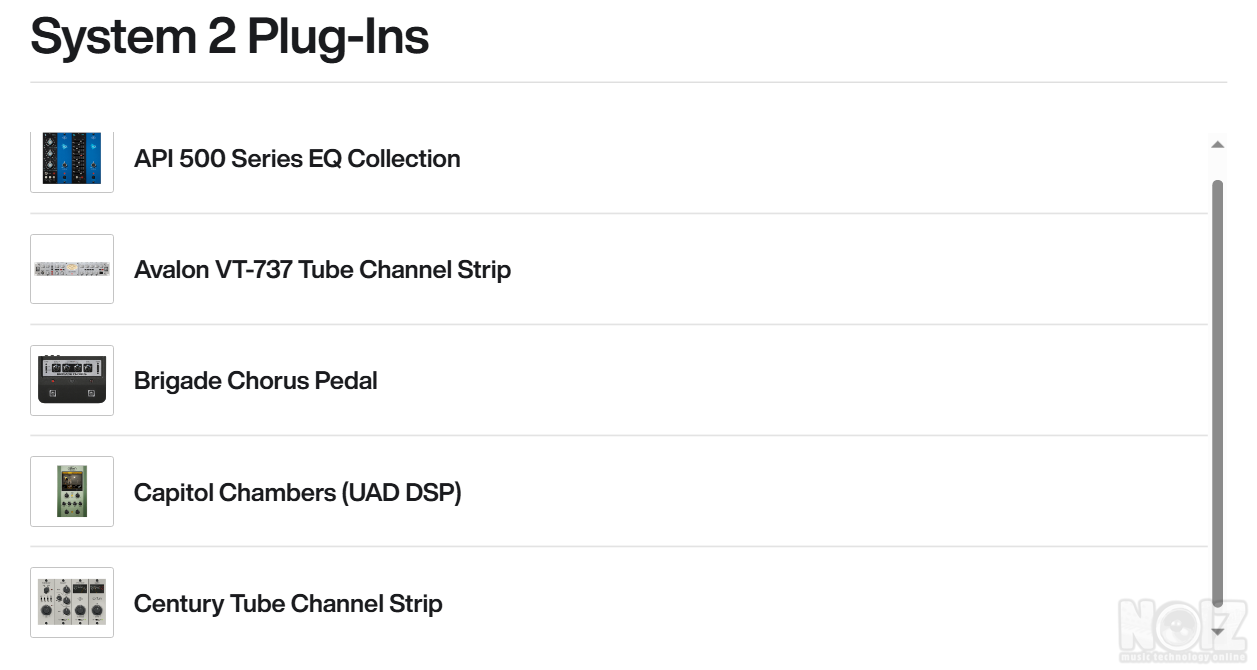The height and width of the screenshot is (670, 1257).
Task: Click the scroll down arrow of the list
Action: coord(1217,632)
